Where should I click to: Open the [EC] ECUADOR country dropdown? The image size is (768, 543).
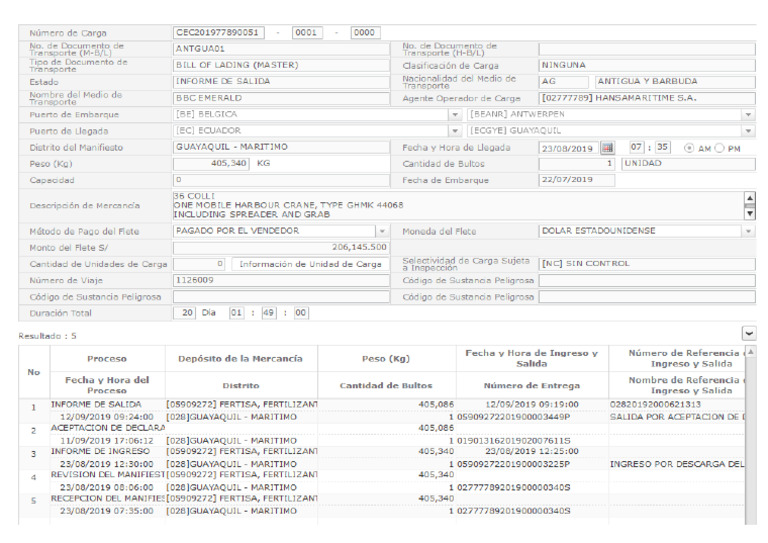coord(455,131)
